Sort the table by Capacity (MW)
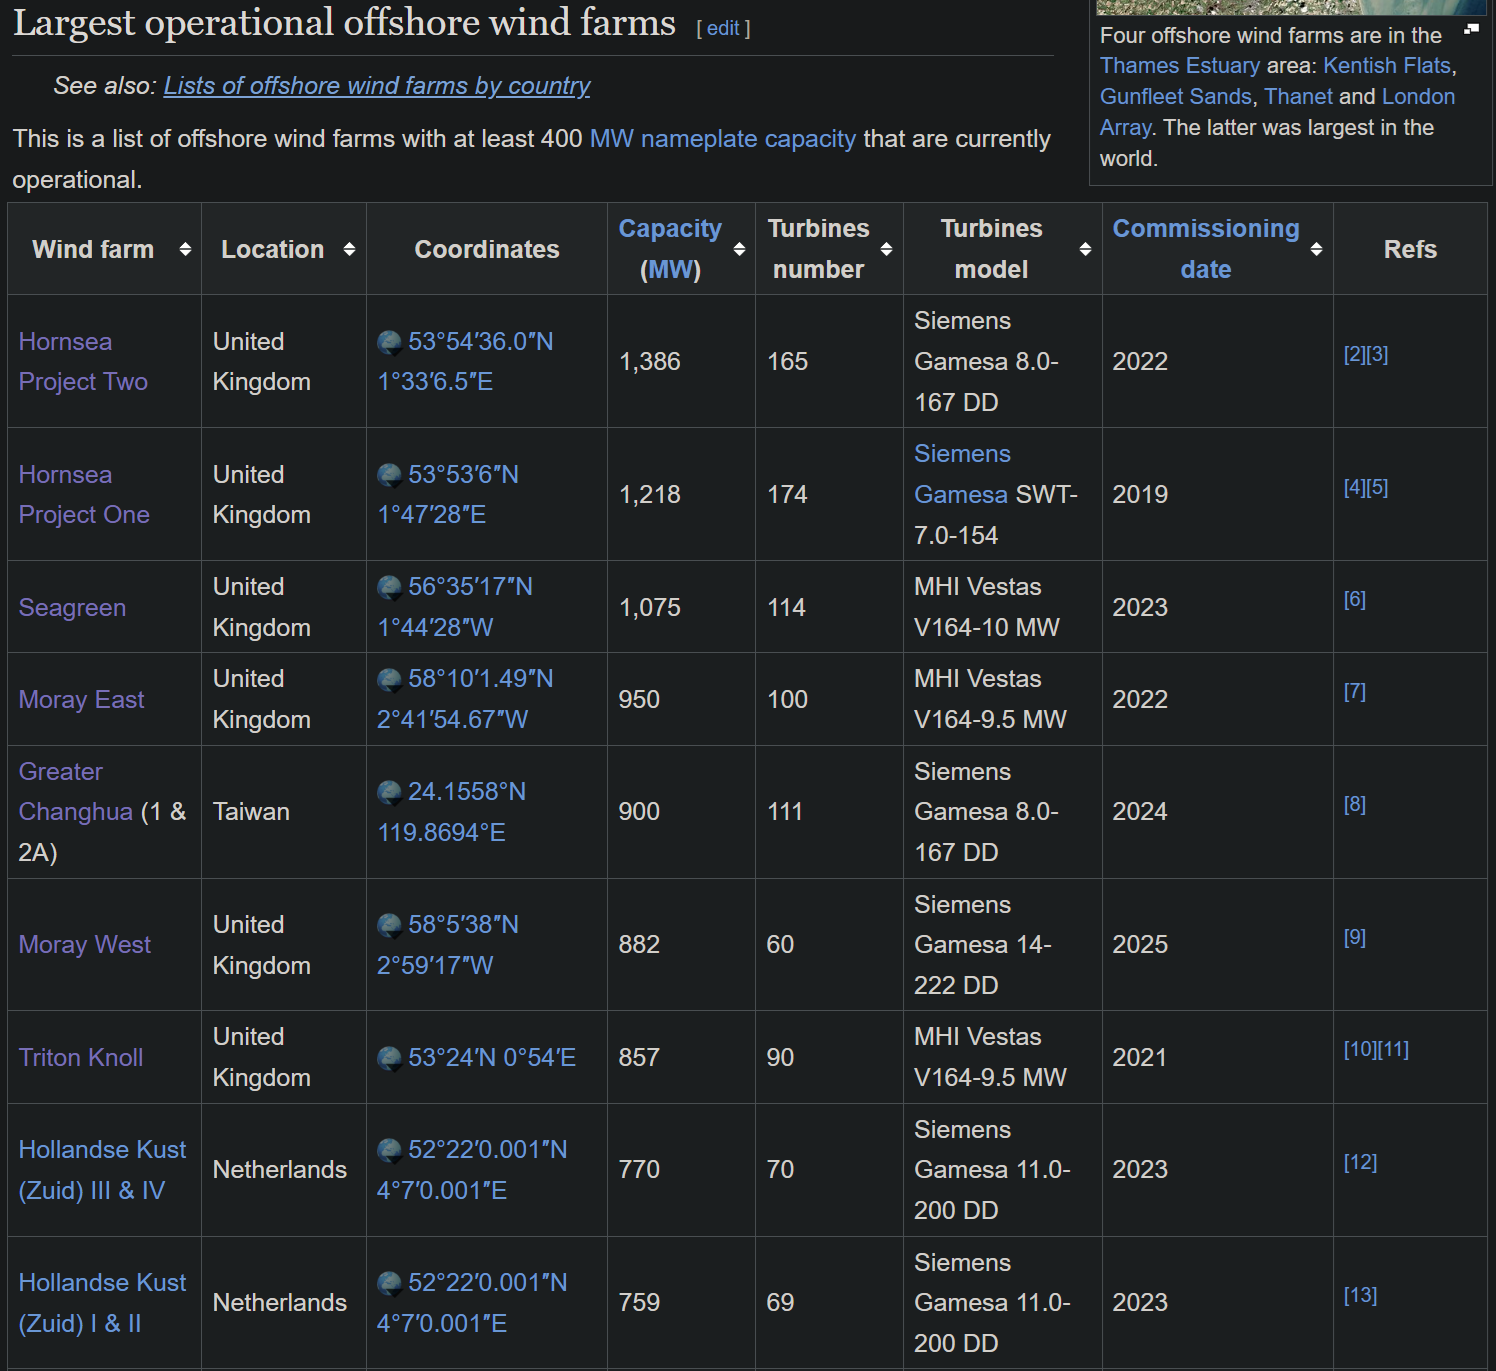This screenshot has height=1371, width=1496. (739, 249)
